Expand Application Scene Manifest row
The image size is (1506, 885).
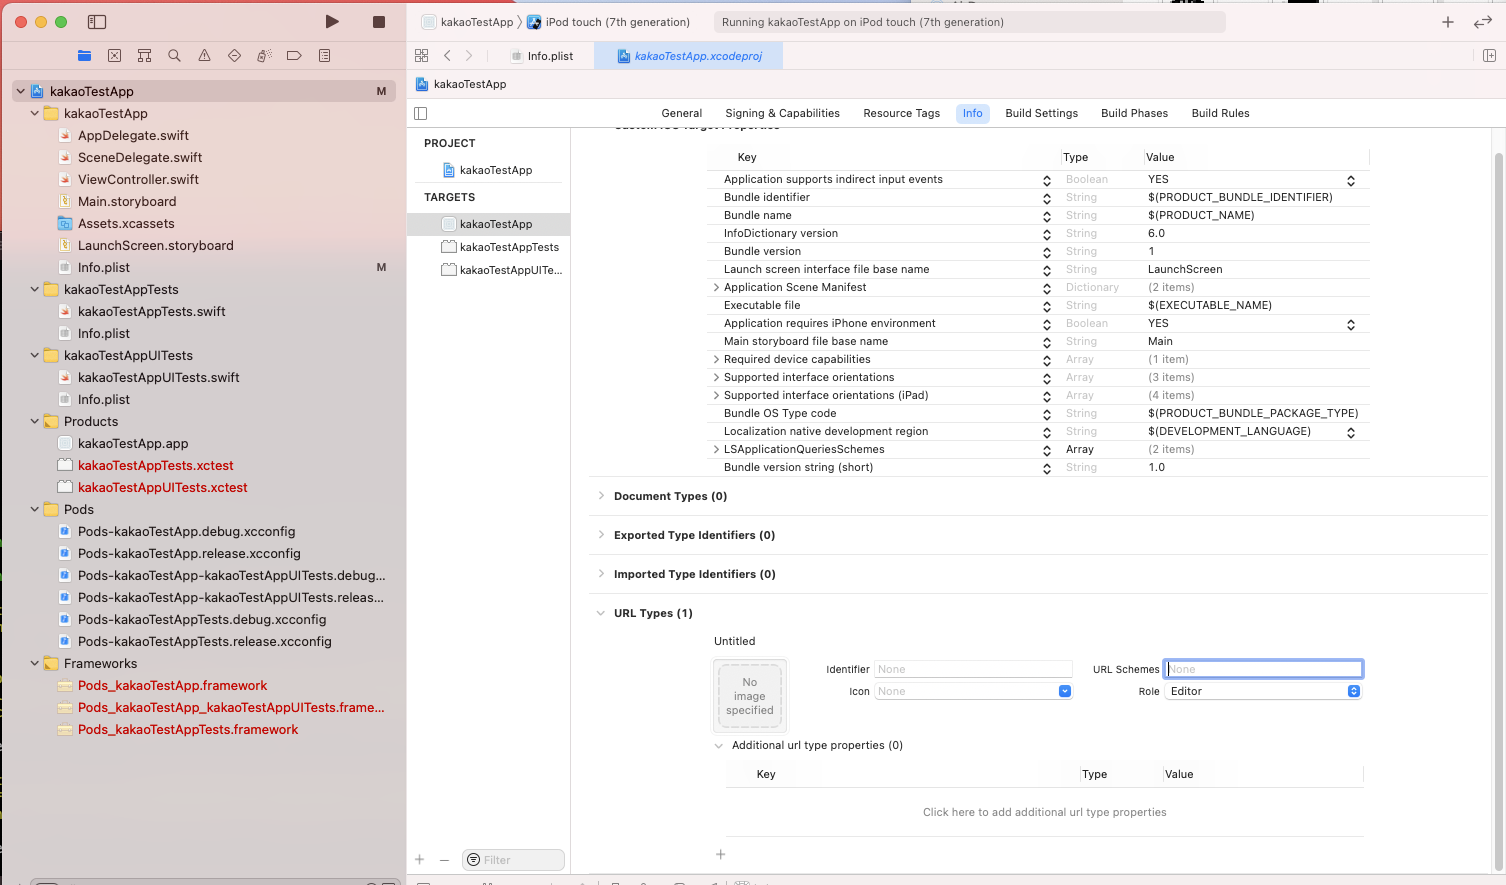[x=716, y=287]
